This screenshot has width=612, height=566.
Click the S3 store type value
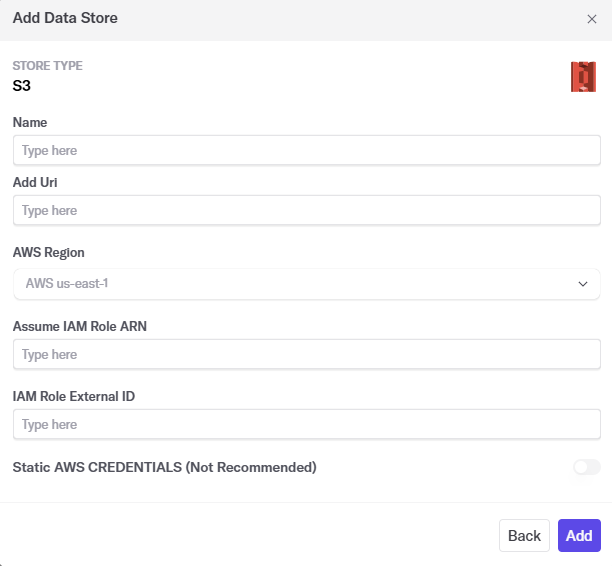coord(22,85)
